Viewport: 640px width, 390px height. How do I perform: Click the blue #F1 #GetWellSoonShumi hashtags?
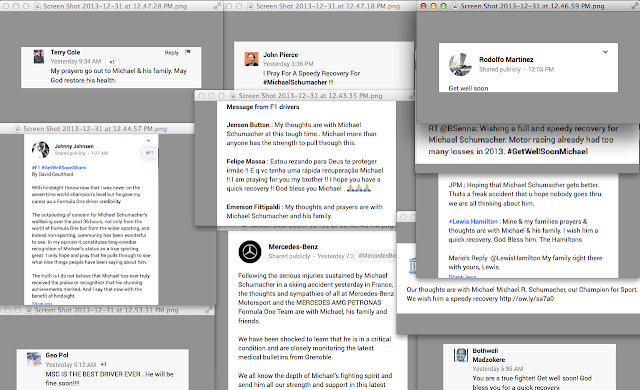[x=59, y=167]
